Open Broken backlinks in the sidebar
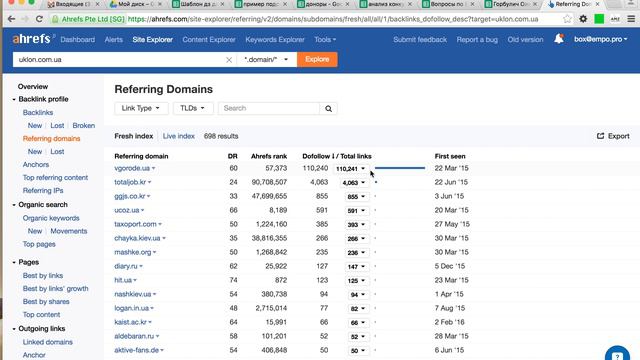 pyautogui.click(x=84, y=125)
